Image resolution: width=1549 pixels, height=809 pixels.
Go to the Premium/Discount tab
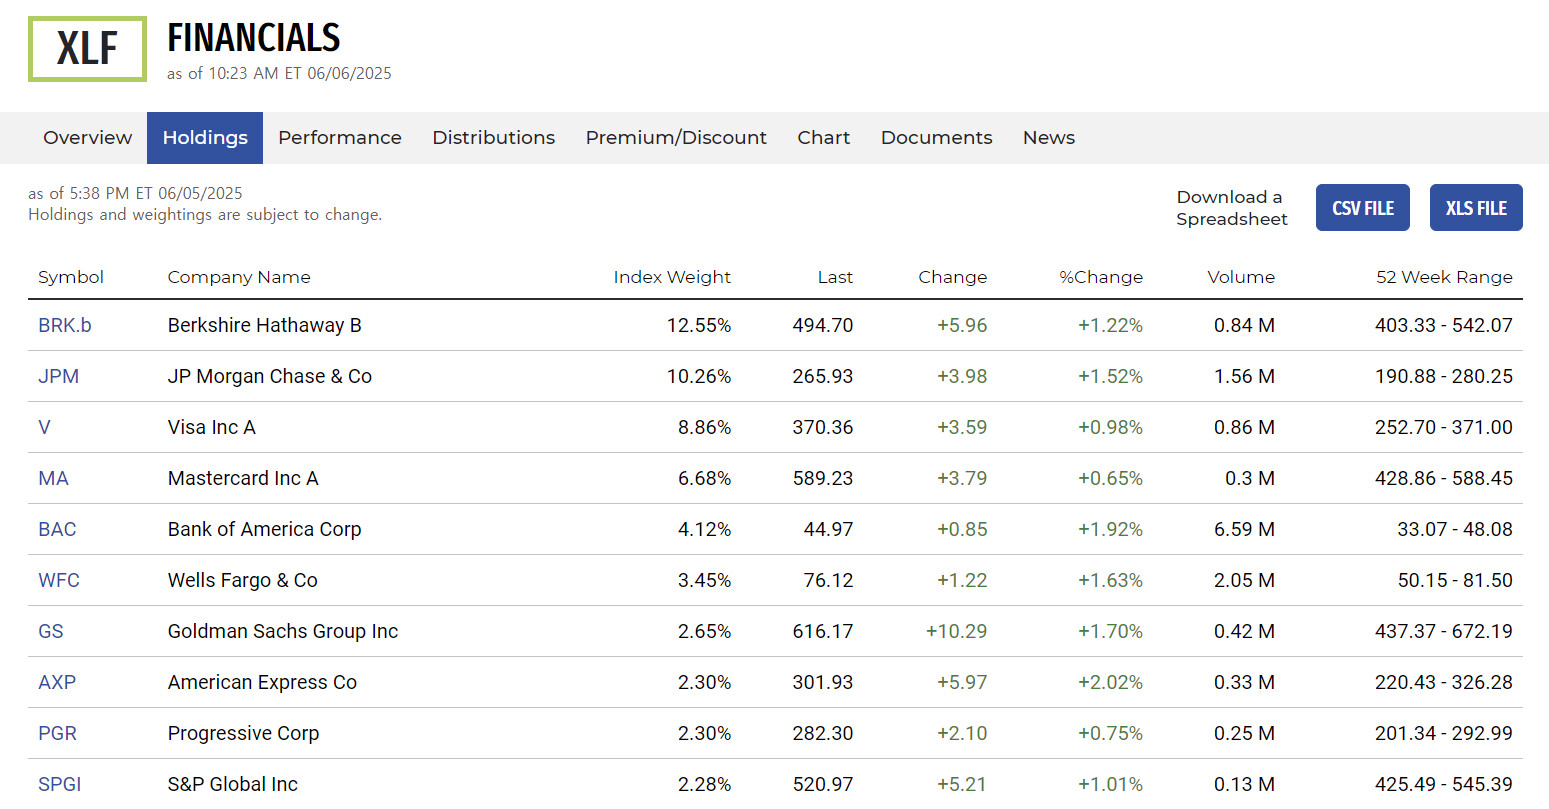pos(676,138)
